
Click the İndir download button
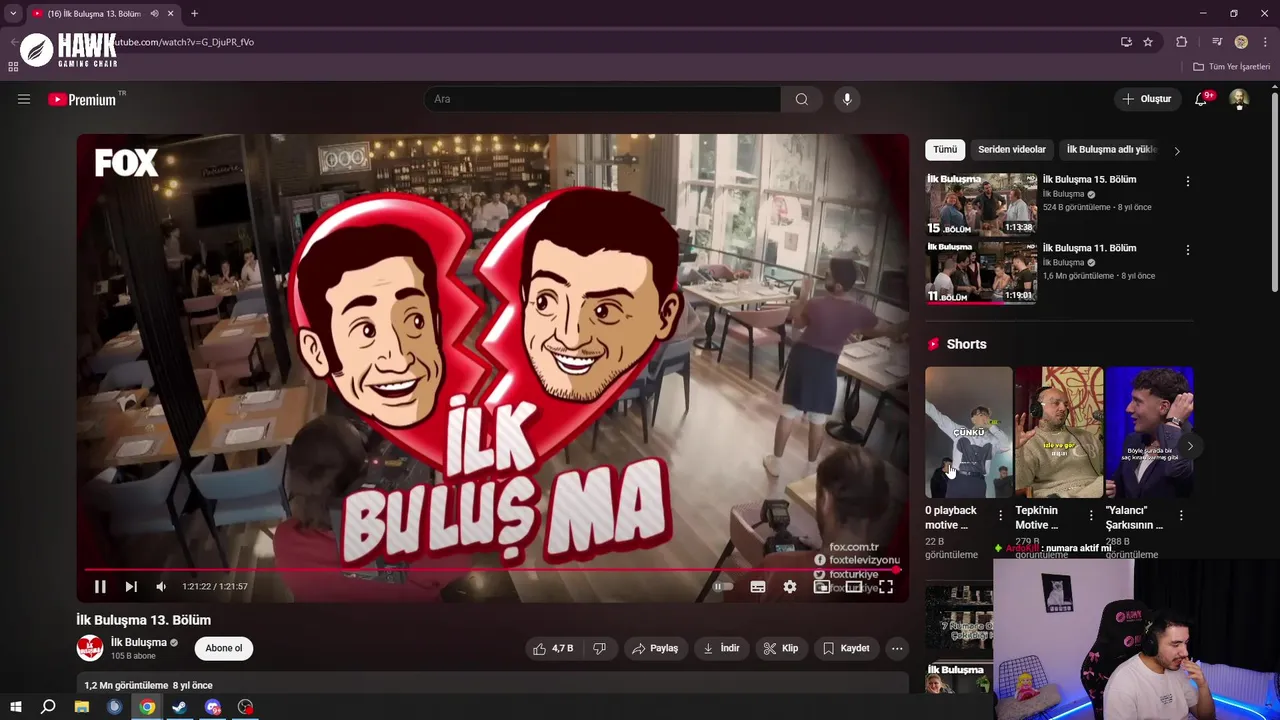click(x=721, y=648)
